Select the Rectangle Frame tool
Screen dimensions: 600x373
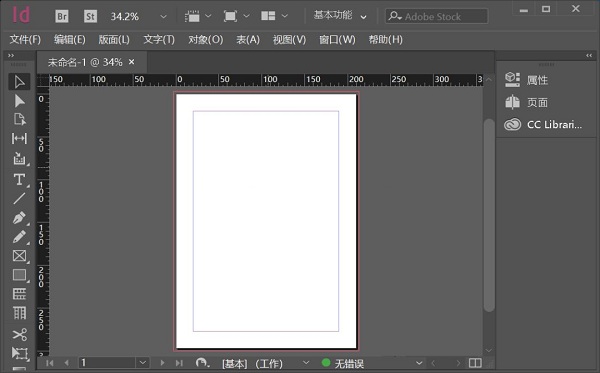coord(19,256)
